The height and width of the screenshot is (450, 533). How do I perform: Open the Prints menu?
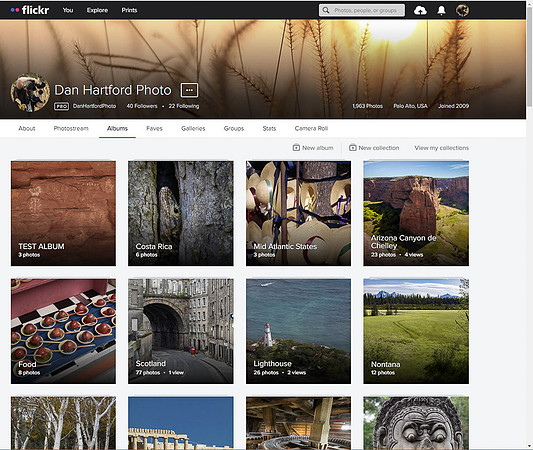tap(129, 10)
